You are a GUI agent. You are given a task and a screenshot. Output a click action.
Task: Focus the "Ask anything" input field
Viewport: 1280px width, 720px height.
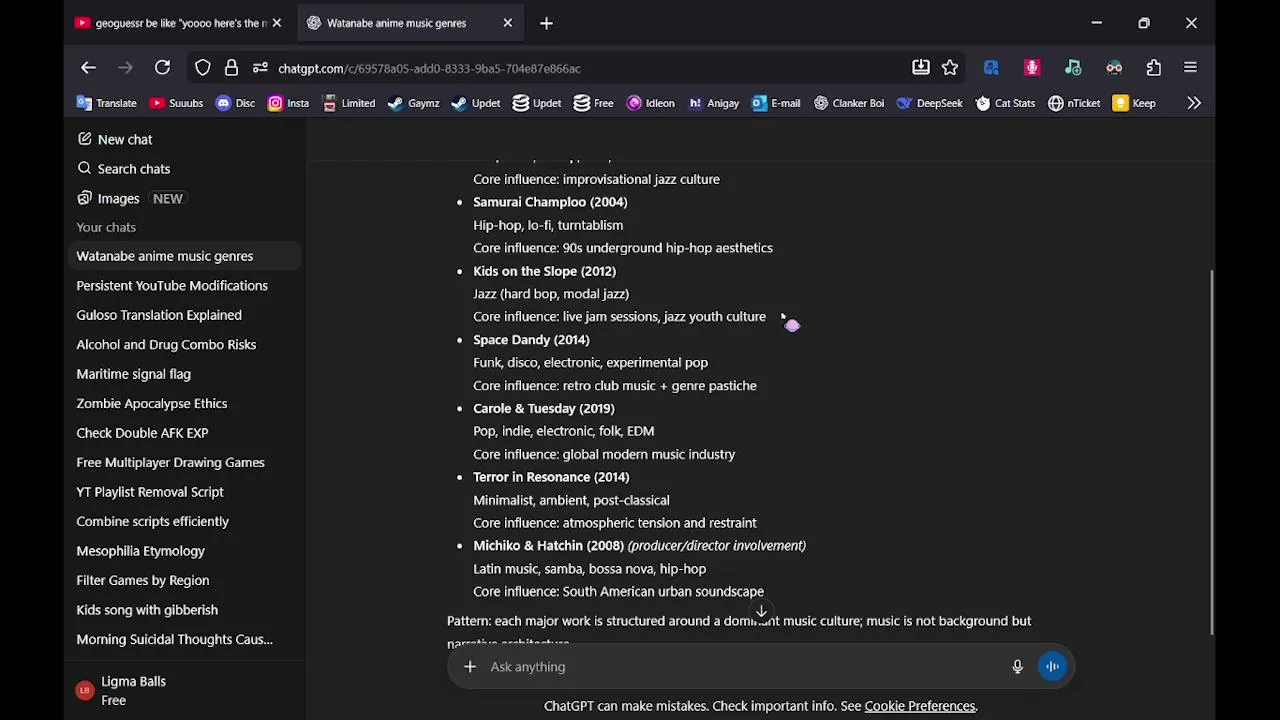[740, 667]
